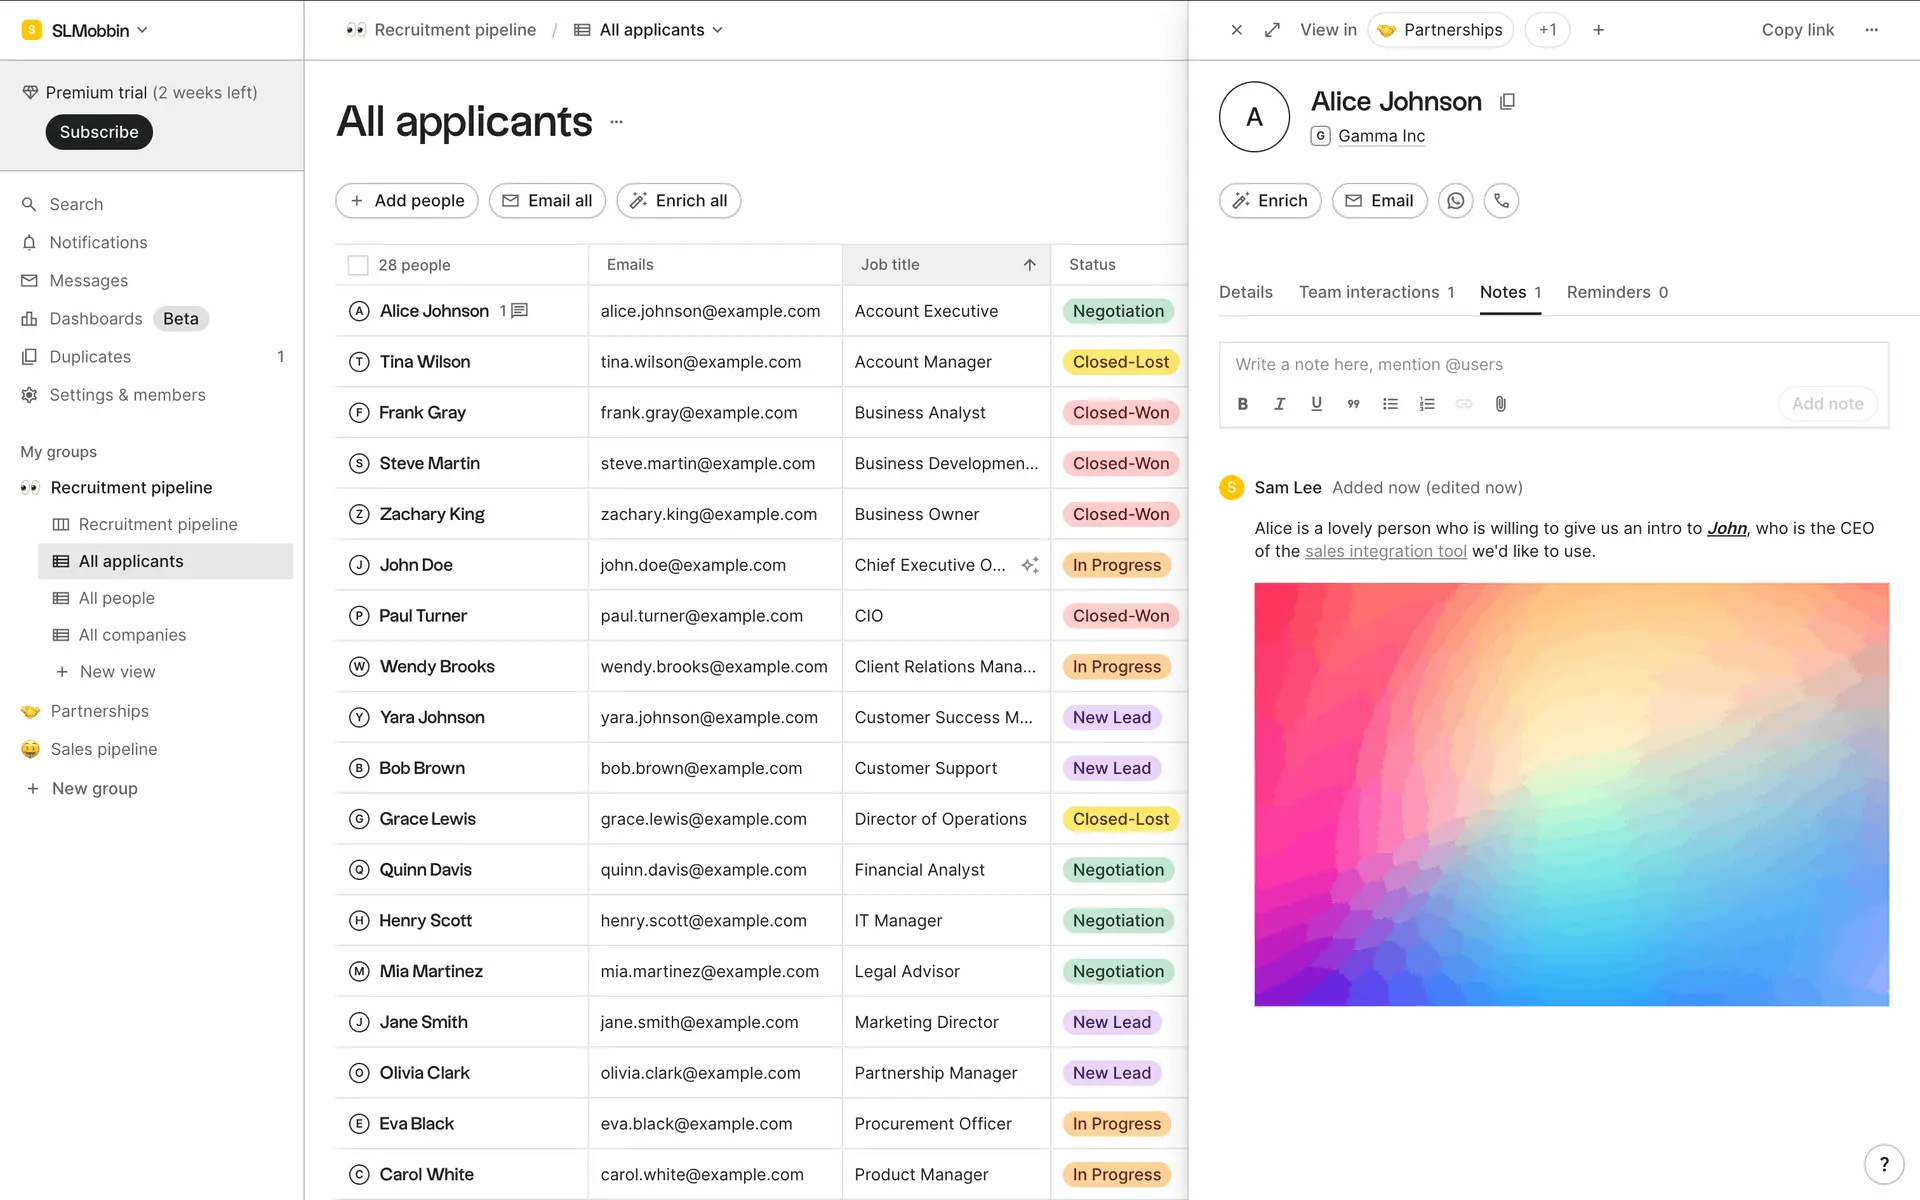
Task: Click the gradient image in the note
Action: pos(1571,794)
